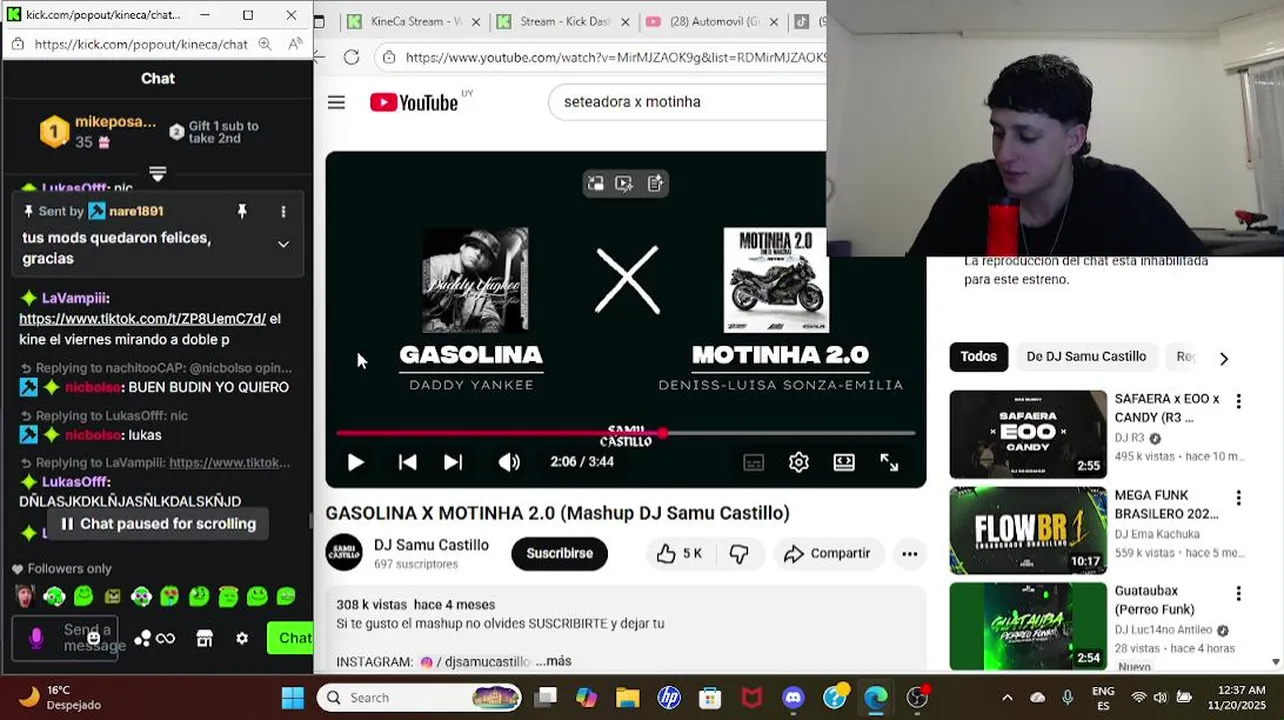Click Windows taskbar Search box
This screenshot has height=720, width=1284.
(419, 697)
